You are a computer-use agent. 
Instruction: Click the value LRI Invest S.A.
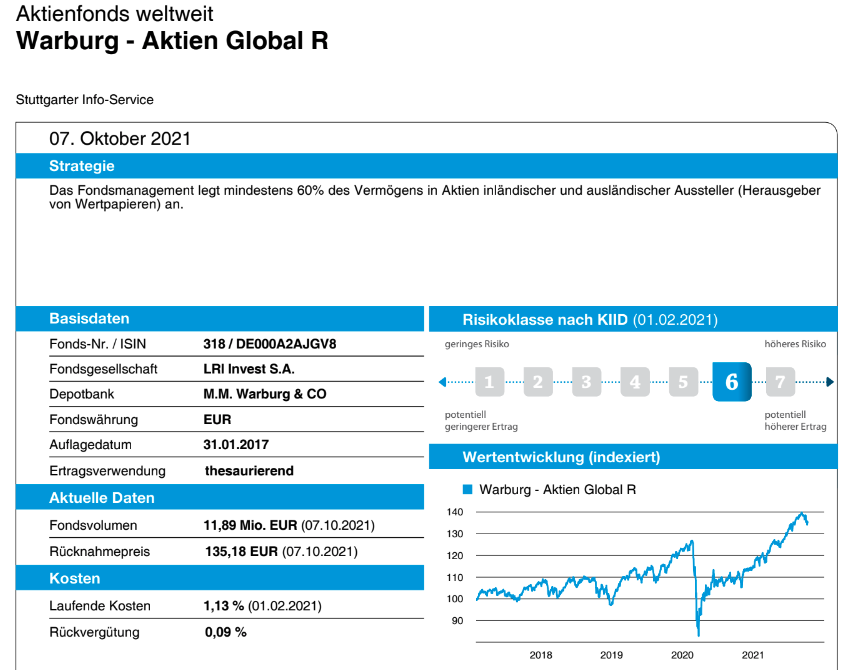[249, 369]
